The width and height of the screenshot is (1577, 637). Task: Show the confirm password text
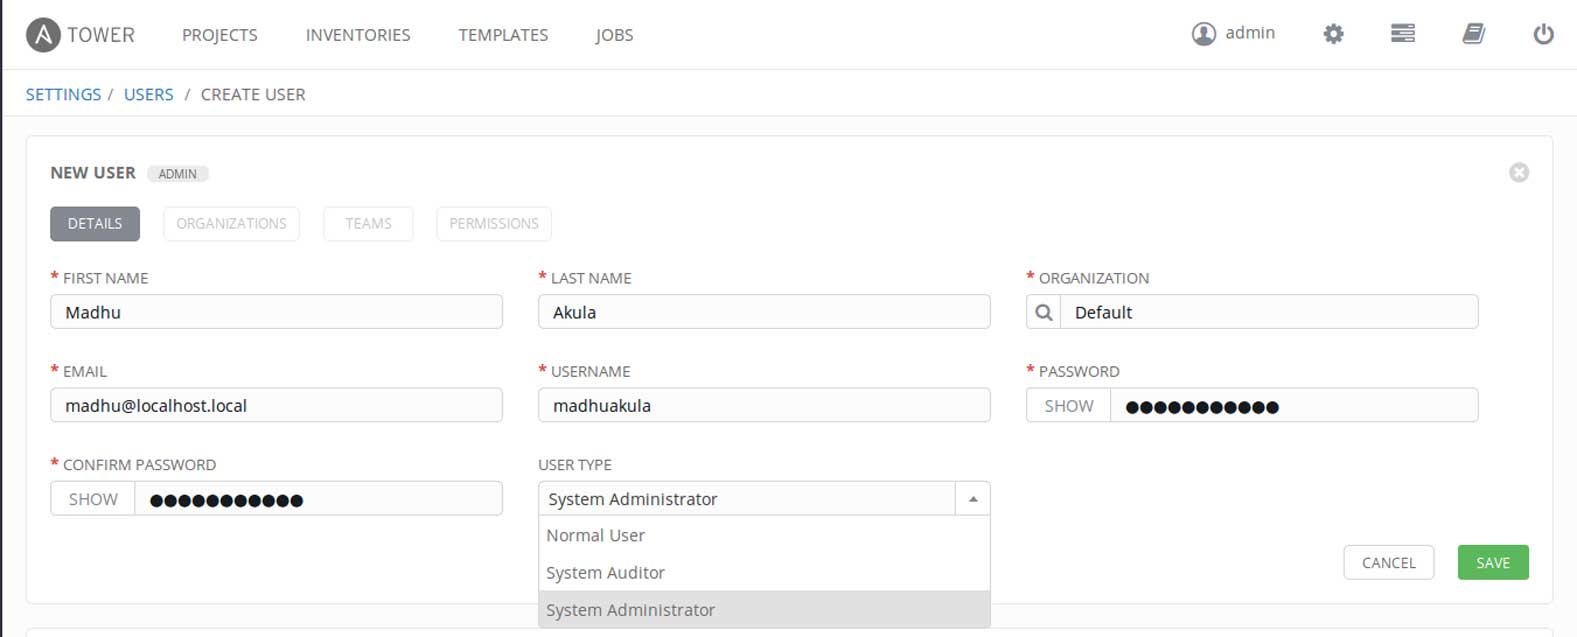[93, 499]
